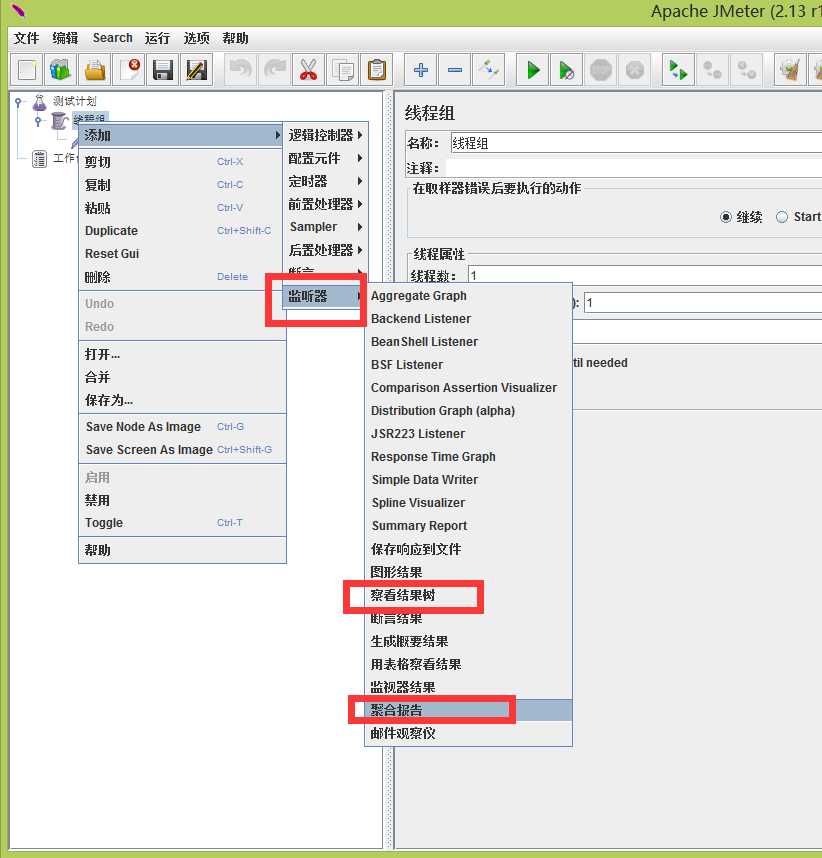The width and height of the screenshot is (822, 858).
Task: Expand all with plus icon
Action: pyautogui.click(x=421, y=71)
